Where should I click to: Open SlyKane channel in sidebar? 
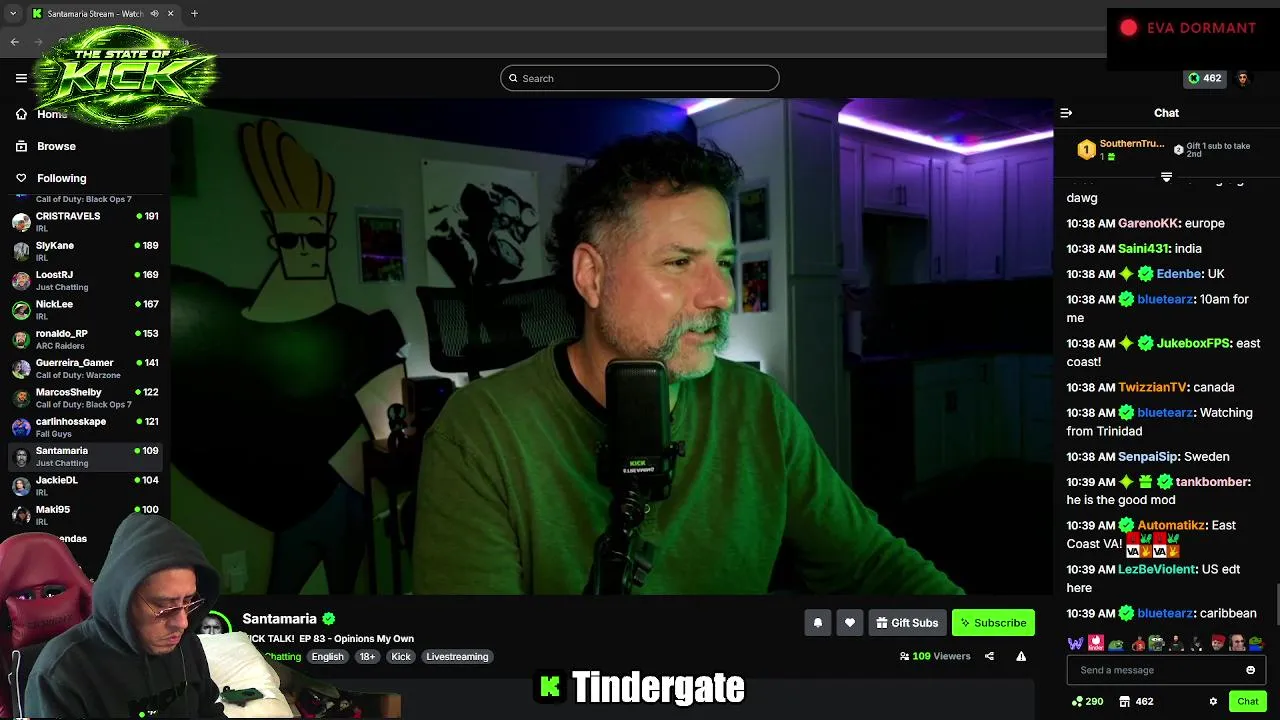[85, 251]
